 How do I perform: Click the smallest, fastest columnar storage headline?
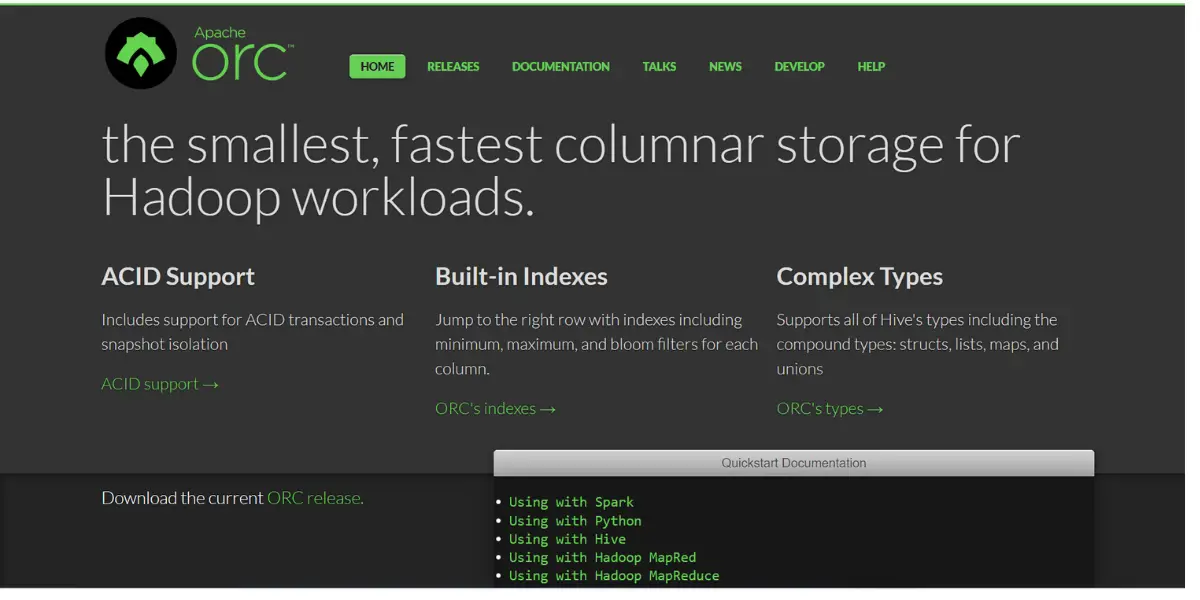pos(561,171)
